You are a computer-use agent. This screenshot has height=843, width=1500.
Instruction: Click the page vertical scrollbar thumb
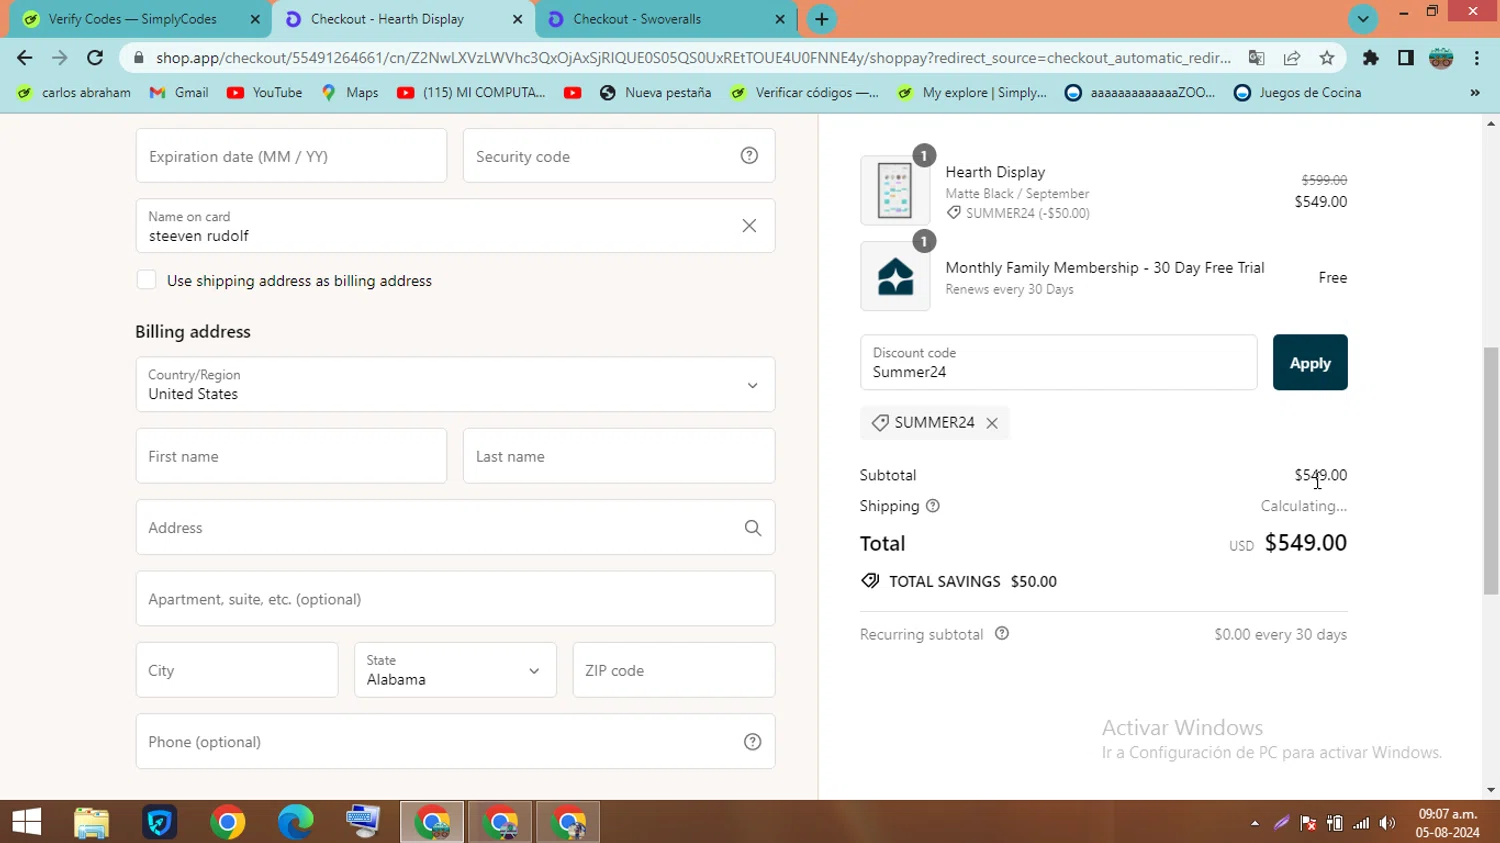click(1491, 470)
